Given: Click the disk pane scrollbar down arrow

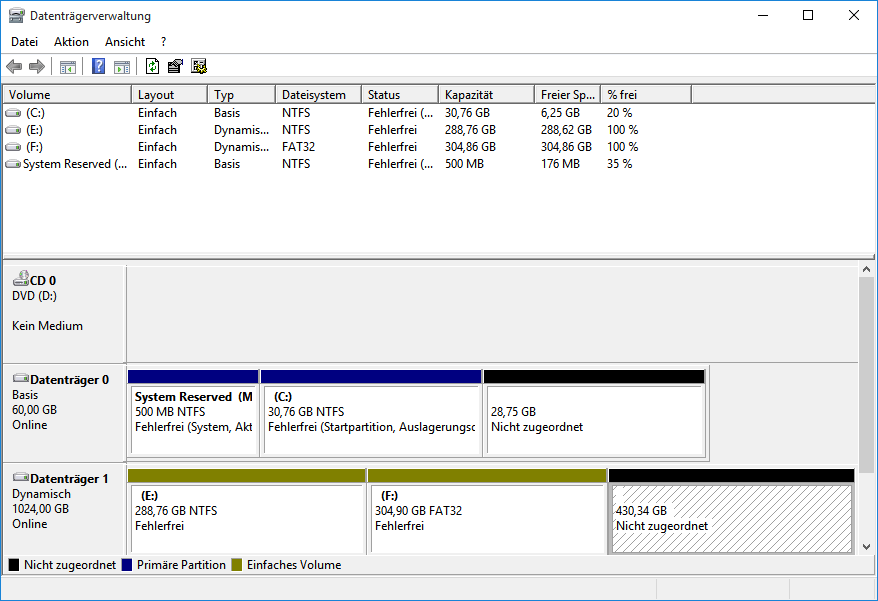Looking at the screenshot, I should pyautogui.click(x=866, y=547).
